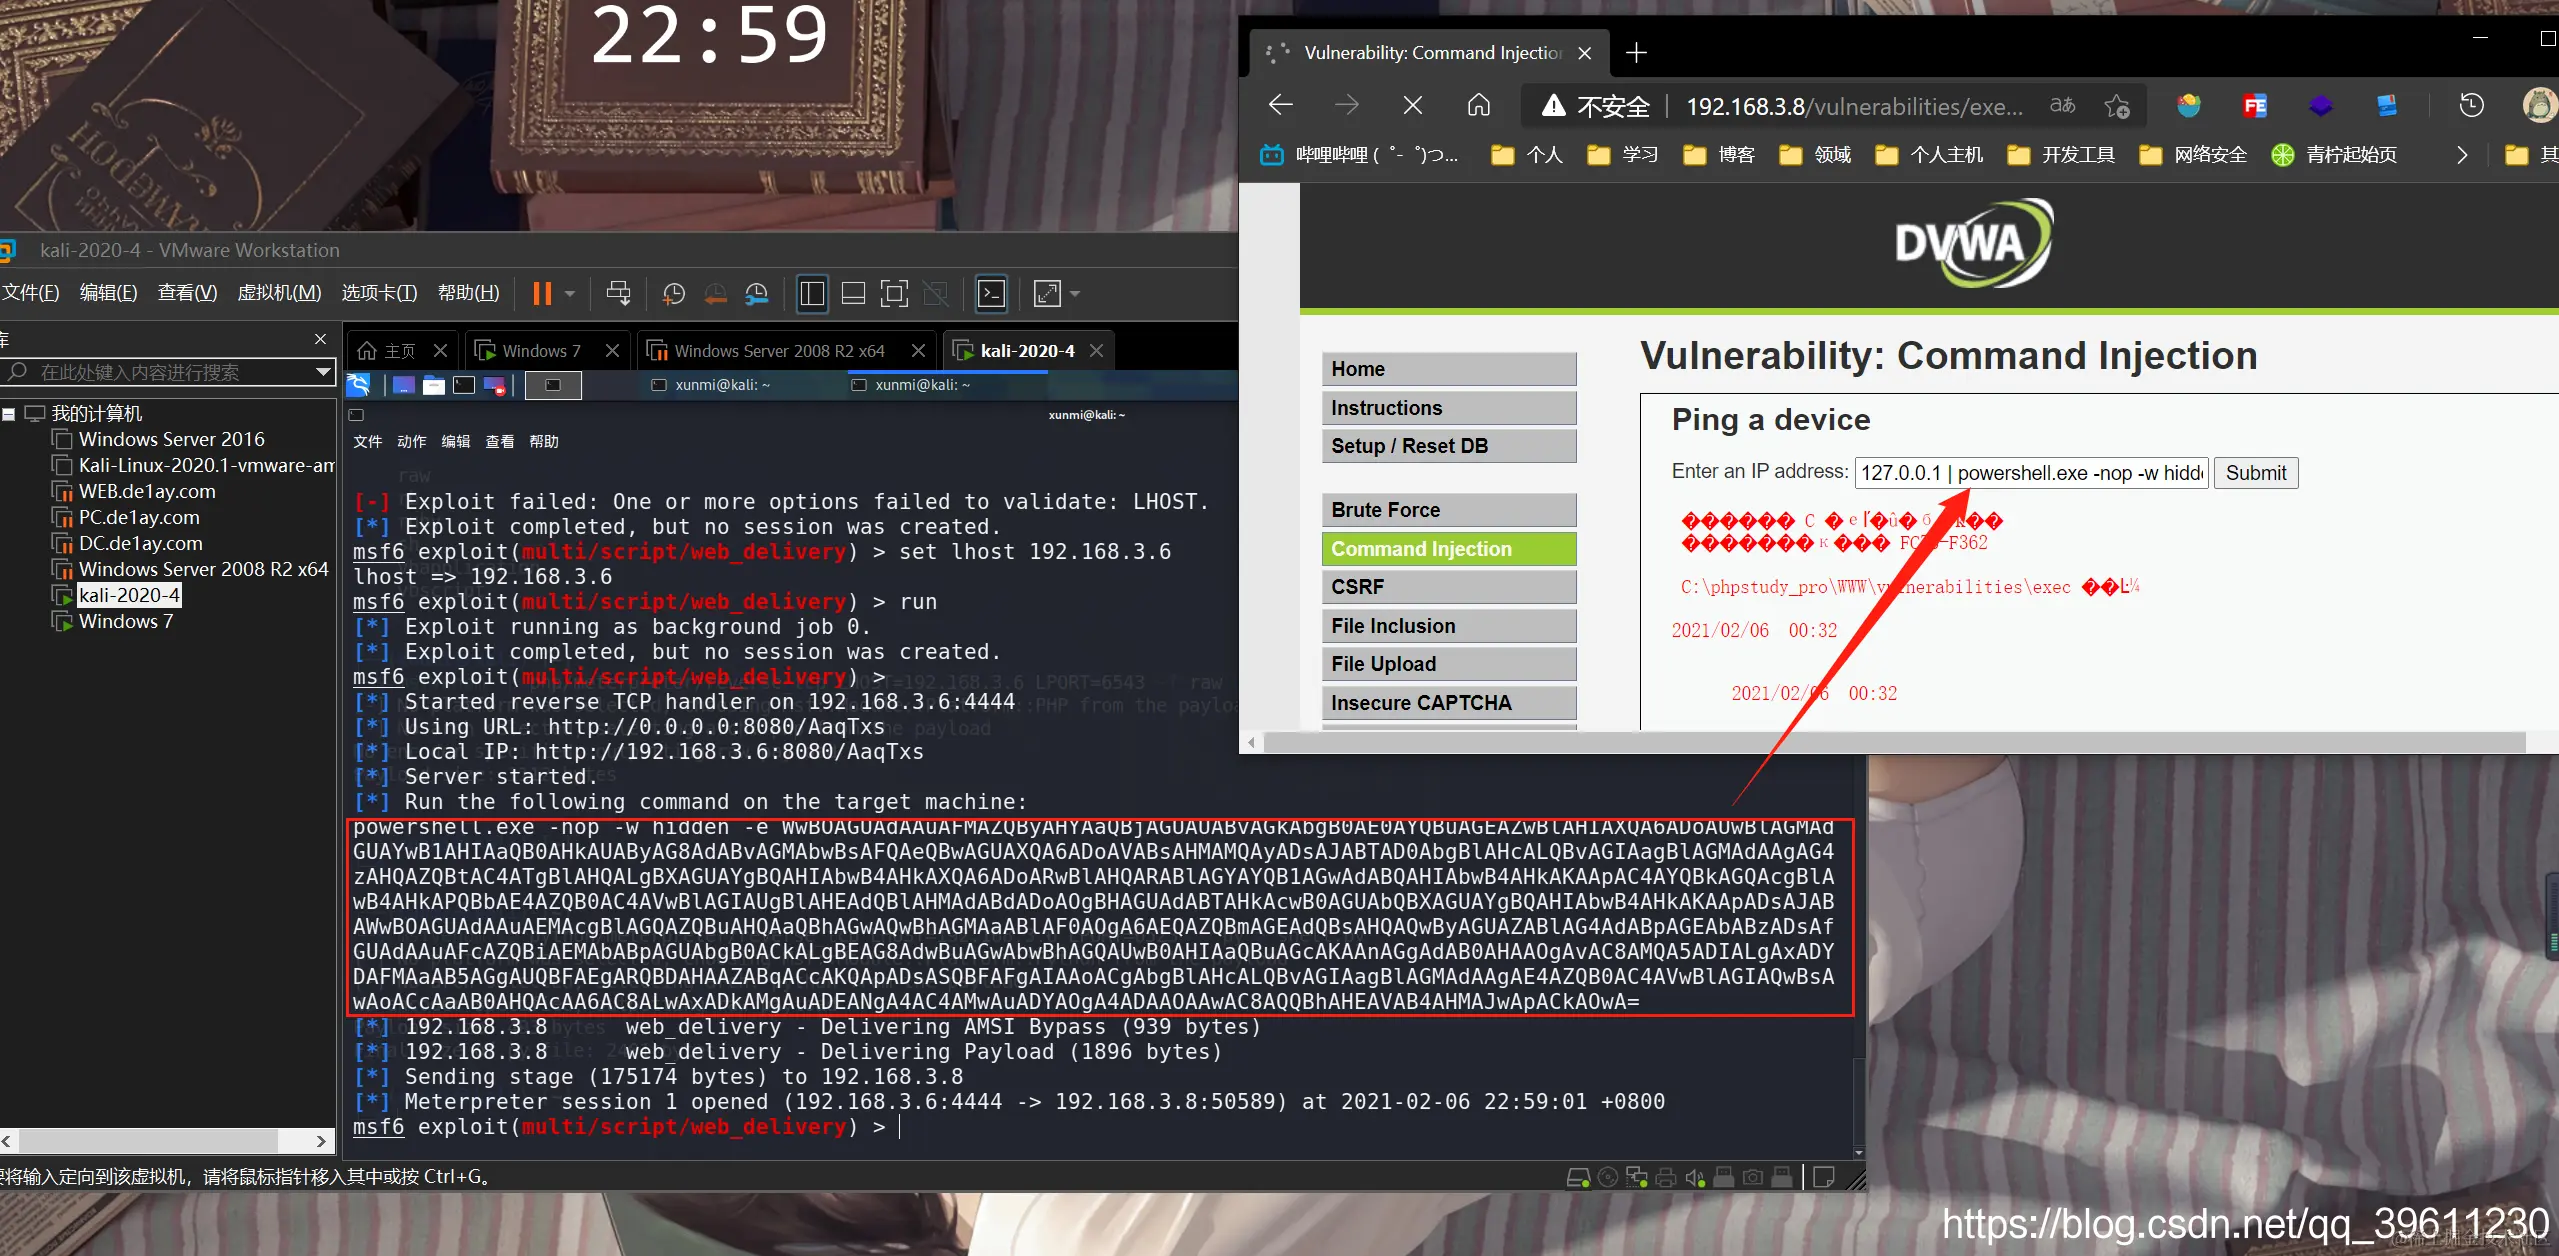Toggle the VMware library sidebar view
The height and width of the screenshot is (1256, 2559).
click(x=812, y=294)
